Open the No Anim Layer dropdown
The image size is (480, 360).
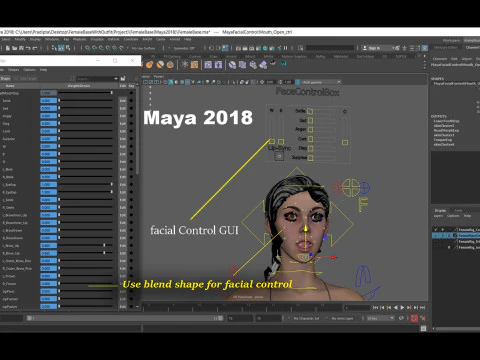click(342, 318)
